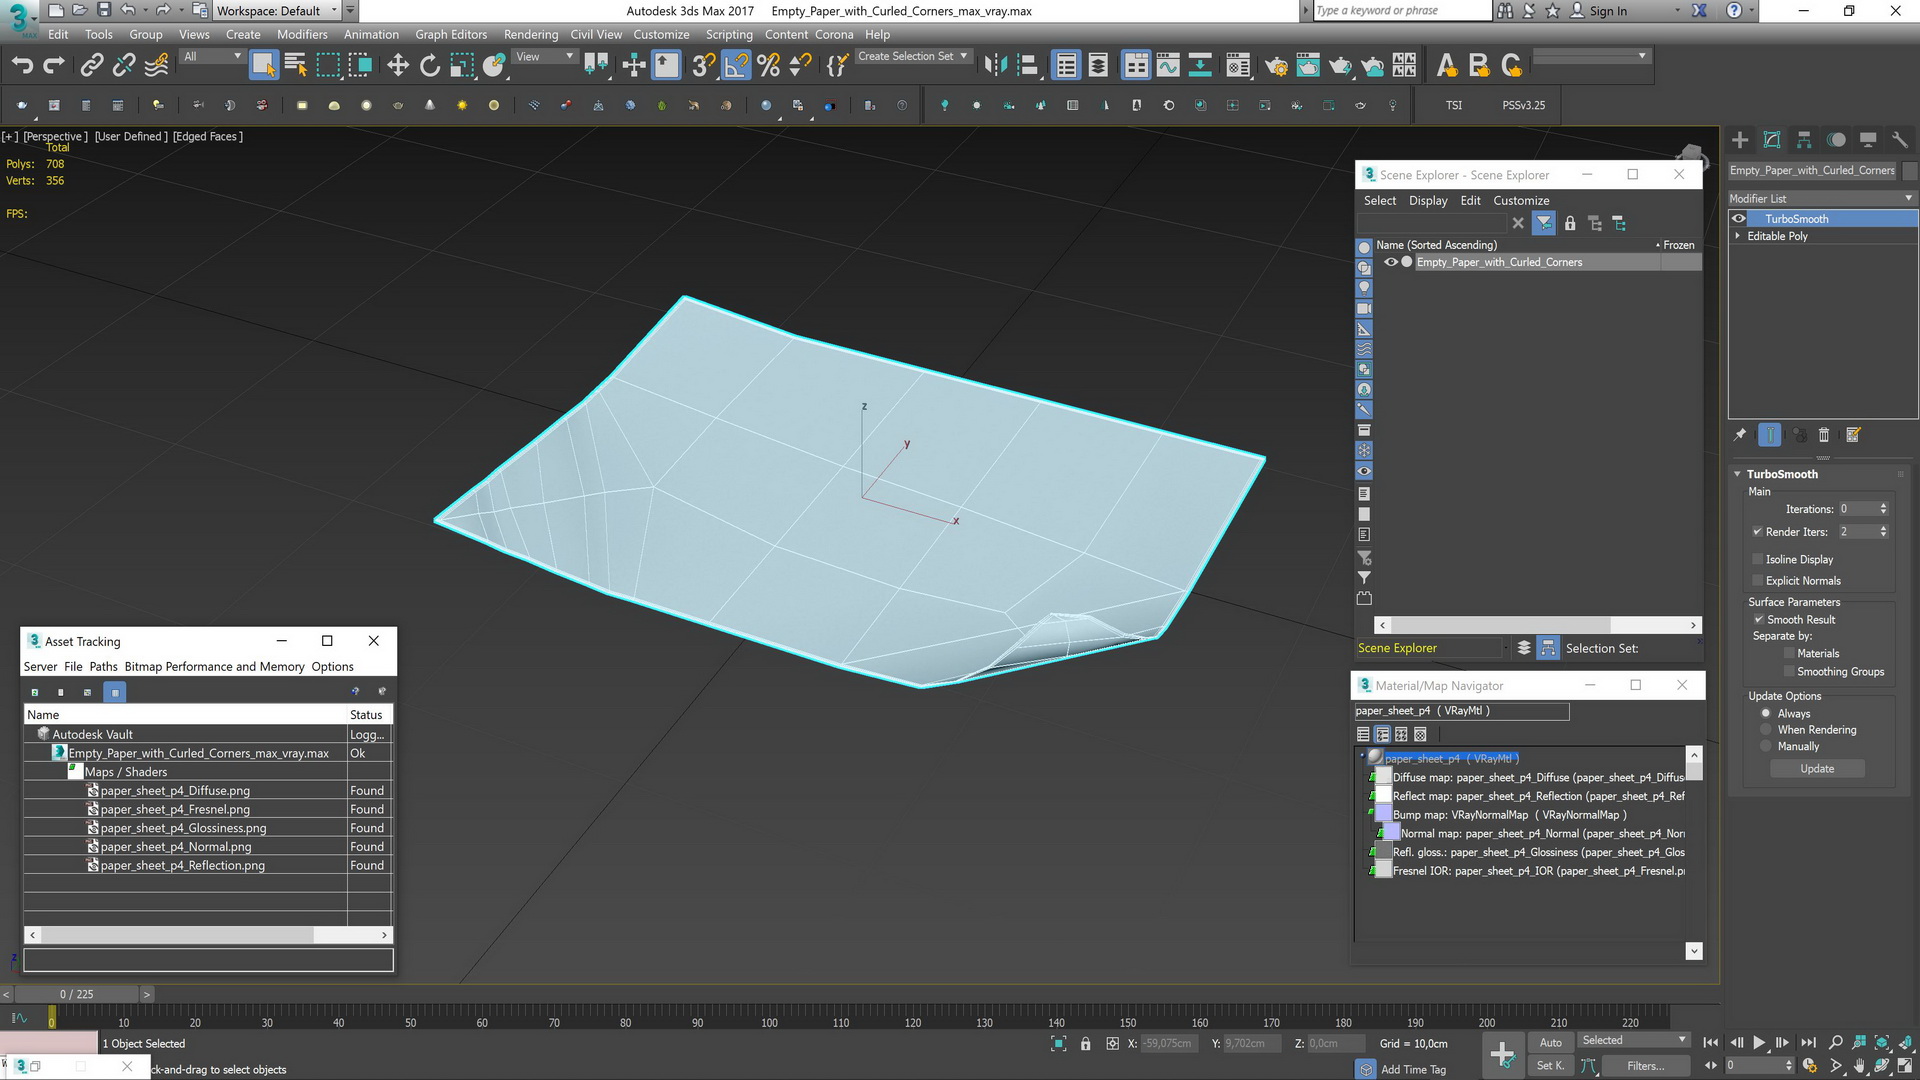The width and height of the screenshot is (1920, 1080).
Task: Open Scene Explorer Display menu
Action: [x=1428, y=201]
